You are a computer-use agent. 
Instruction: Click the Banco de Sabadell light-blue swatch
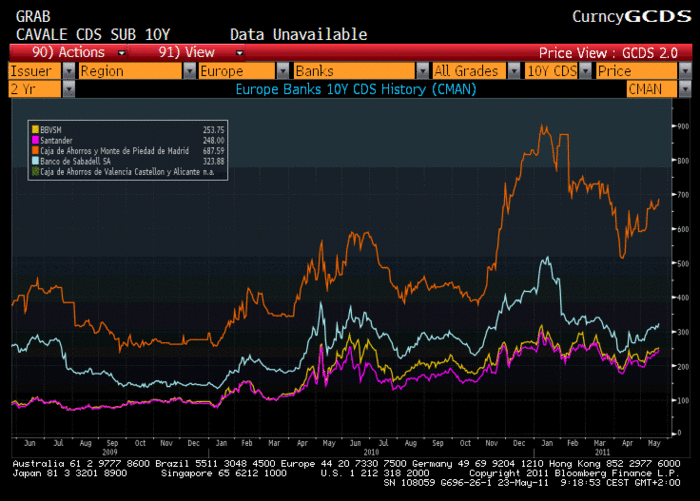[x=35, y=161]
